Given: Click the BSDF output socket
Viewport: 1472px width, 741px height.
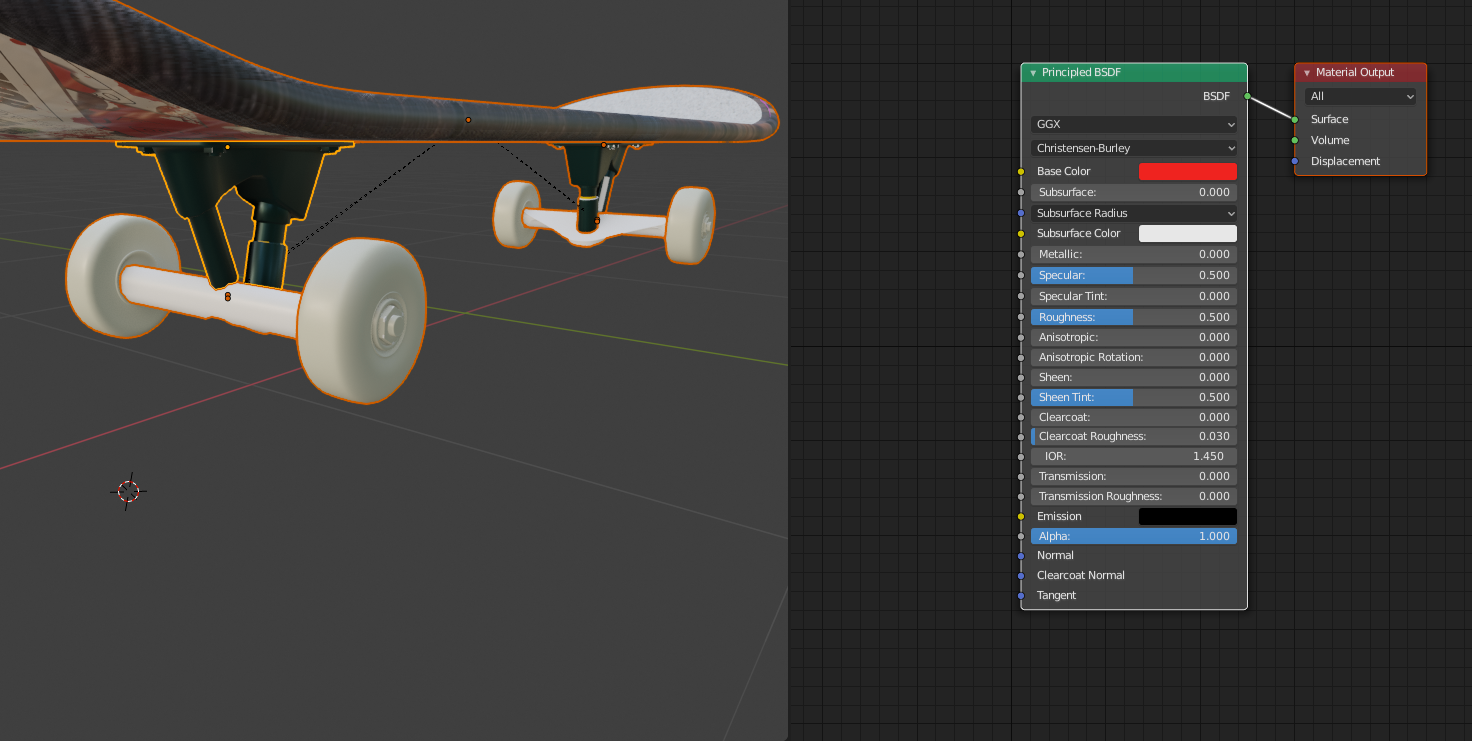Looking at the screenshot, I should (1248, 96).
